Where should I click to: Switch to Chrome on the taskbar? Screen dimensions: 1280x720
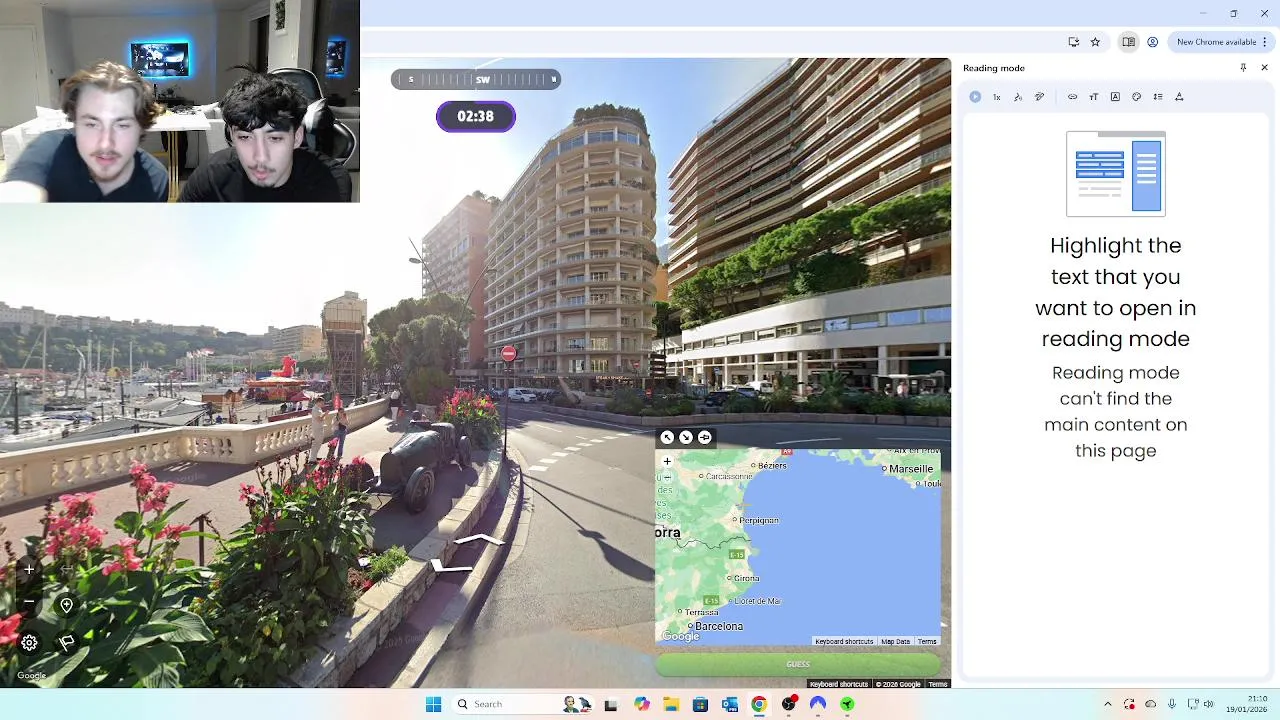click(x=759, y=704)
